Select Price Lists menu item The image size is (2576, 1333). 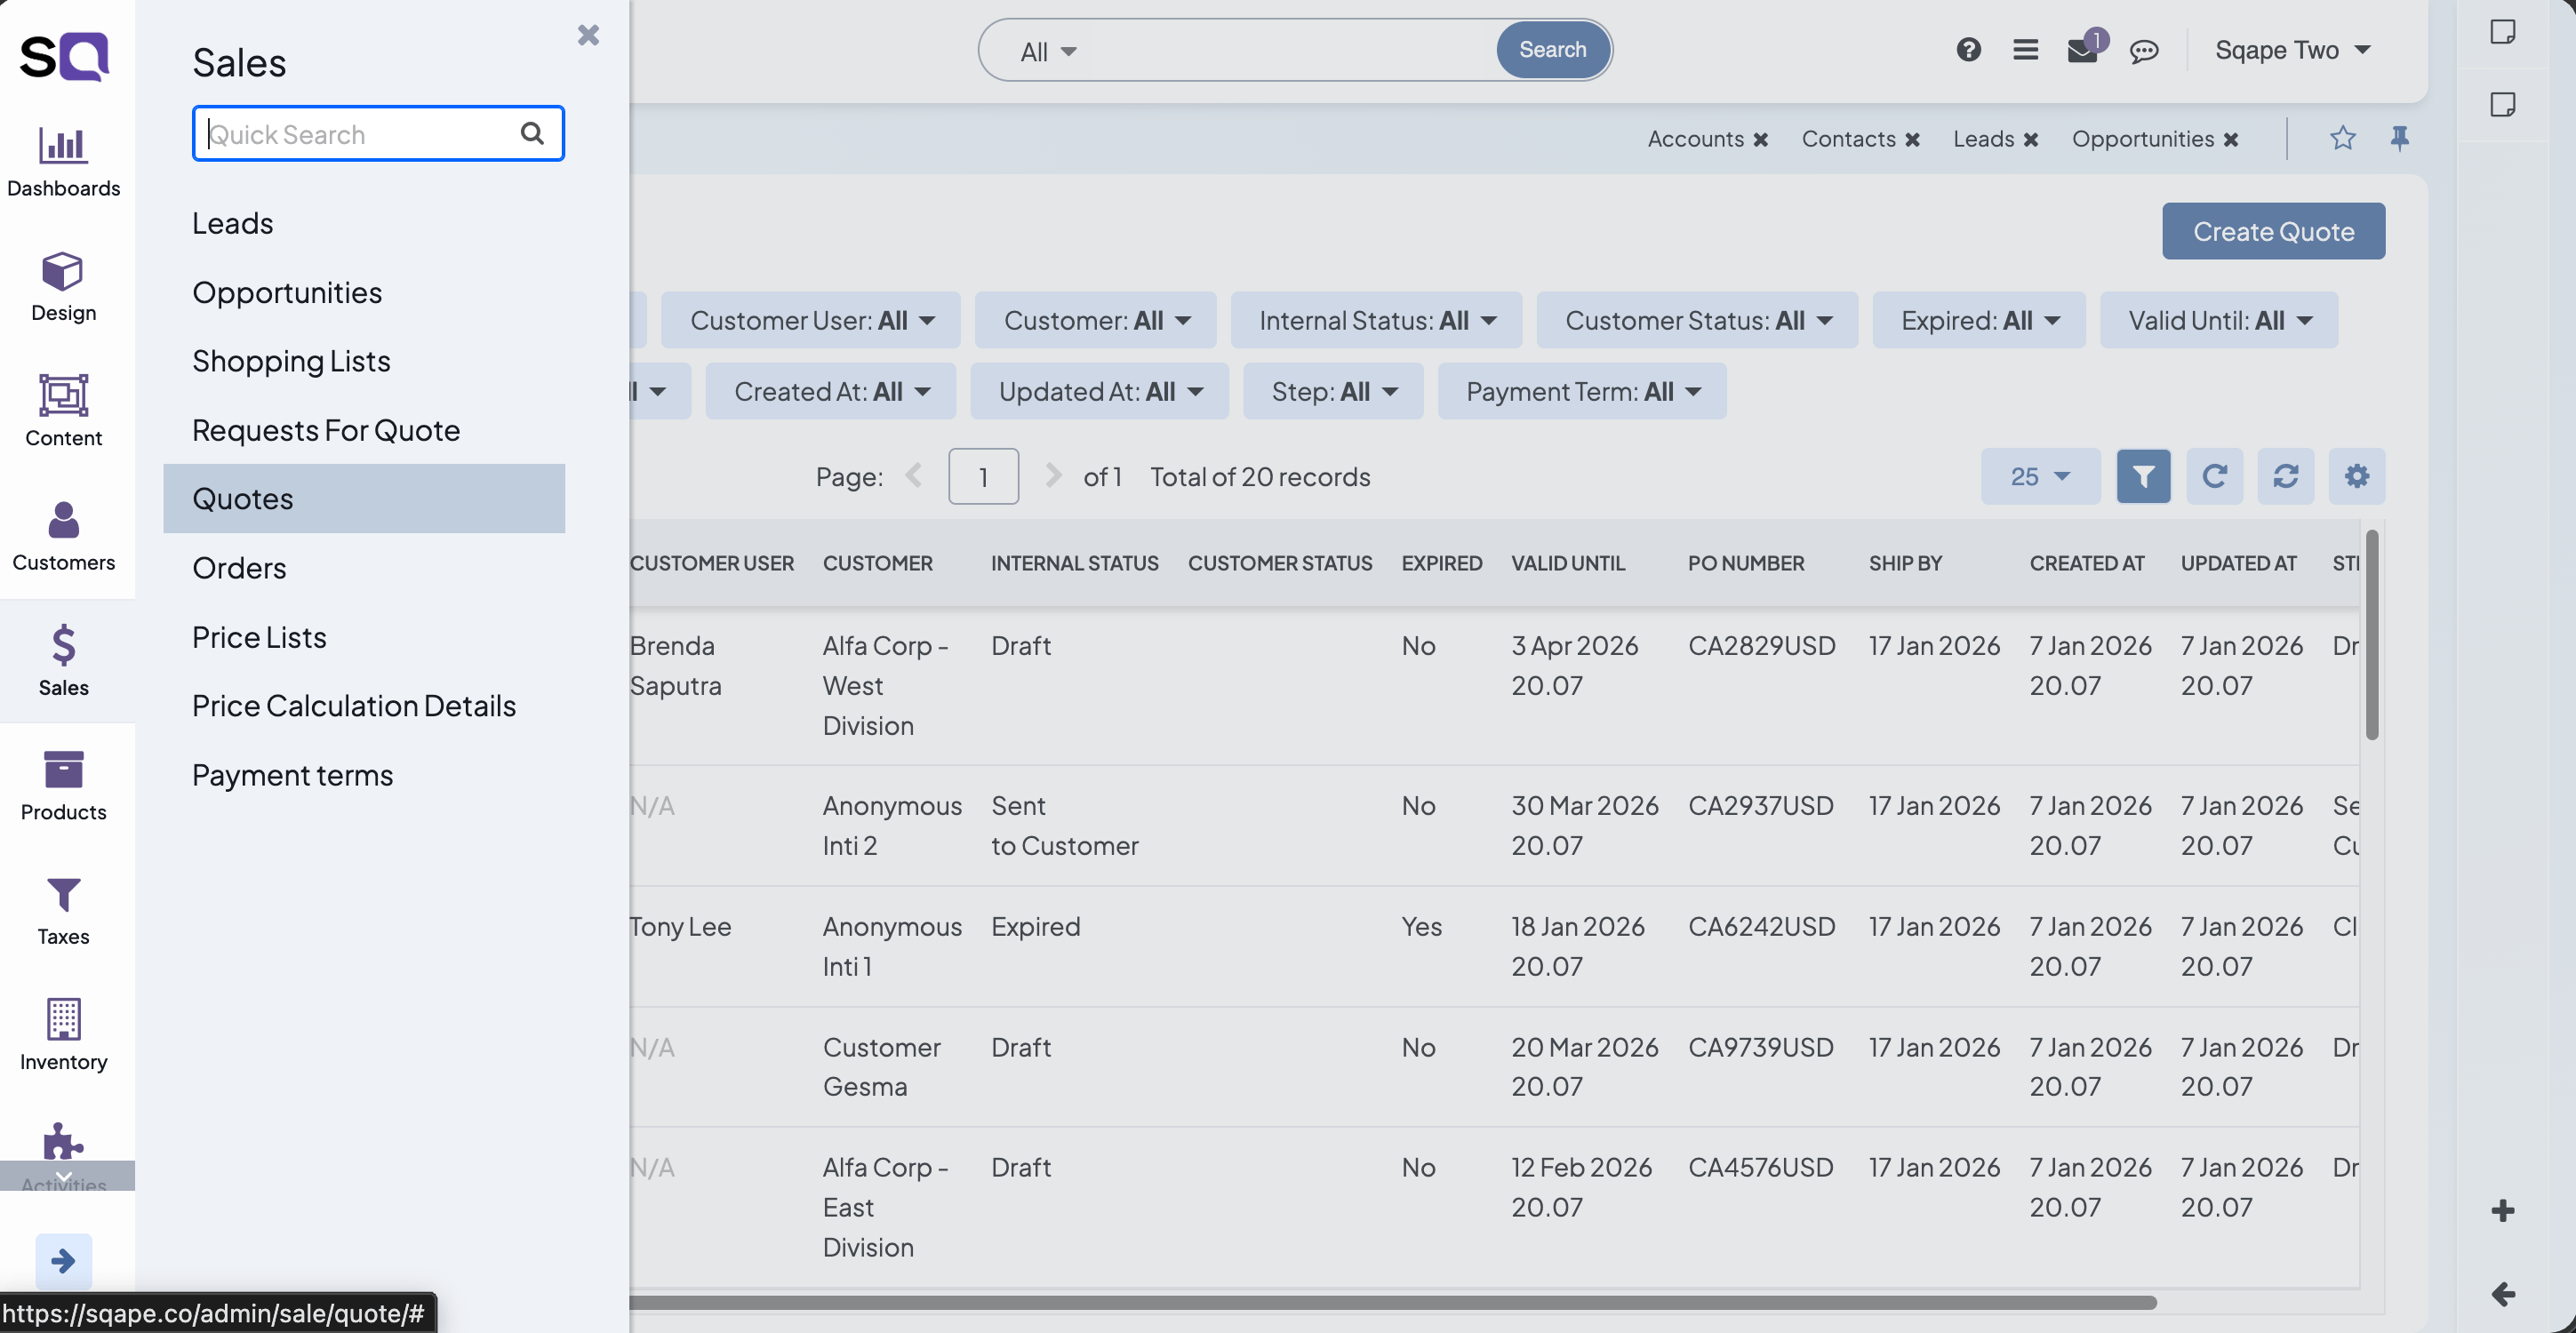tap(259, 637)
